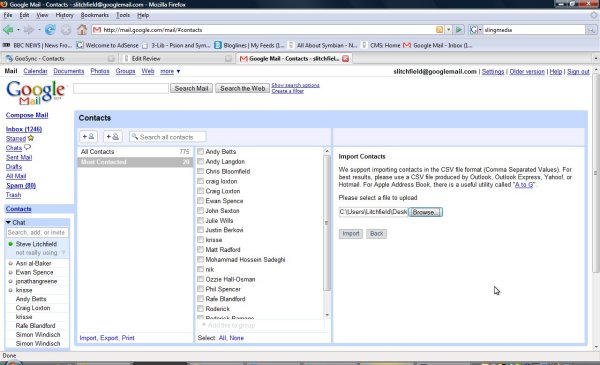
Task: Check the Matt Radford checkbox
Action: pyautogui.click(x=200, y=249)
